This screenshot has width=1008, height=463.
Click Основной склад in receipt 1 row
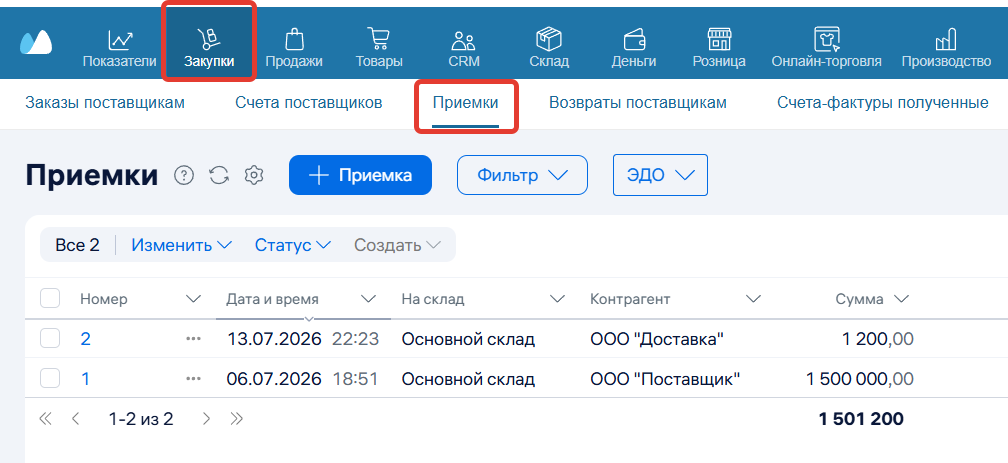[468, 379]
